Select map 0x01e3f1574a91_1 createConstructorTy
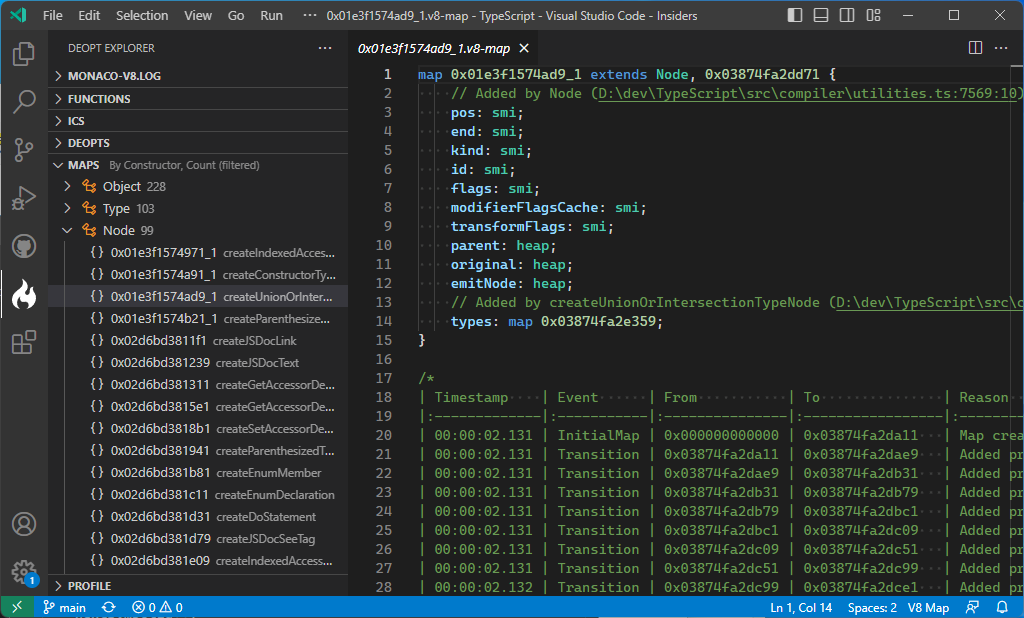Screen dimensions: 1024x618 [x=198, y=274]
